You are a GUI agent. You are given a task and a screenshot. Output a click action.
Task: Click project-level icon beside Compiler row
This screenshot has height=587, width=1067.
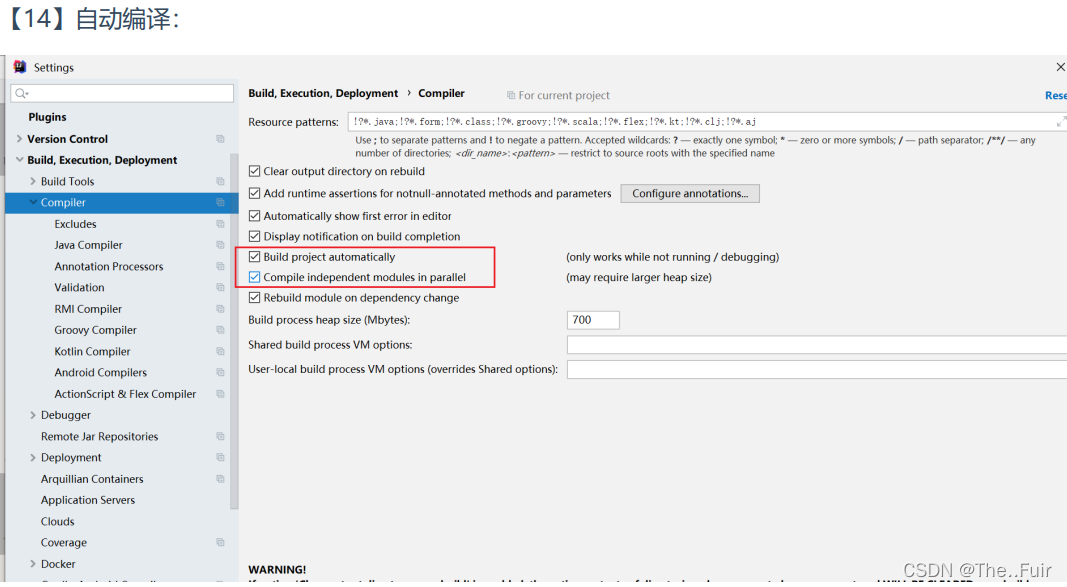[x=220, y=203]
